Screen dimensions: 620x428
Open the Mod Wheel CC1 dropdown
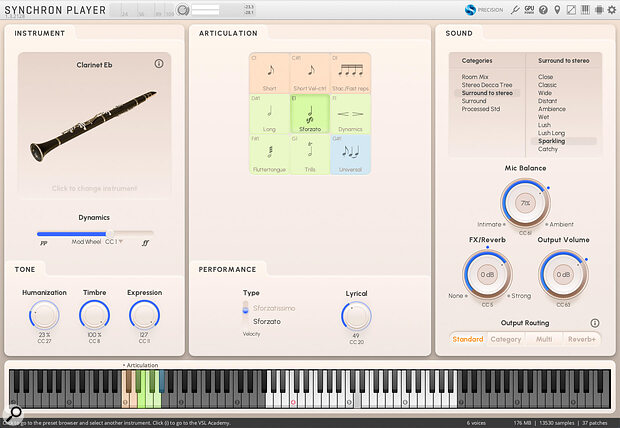(x=121, y=242)
